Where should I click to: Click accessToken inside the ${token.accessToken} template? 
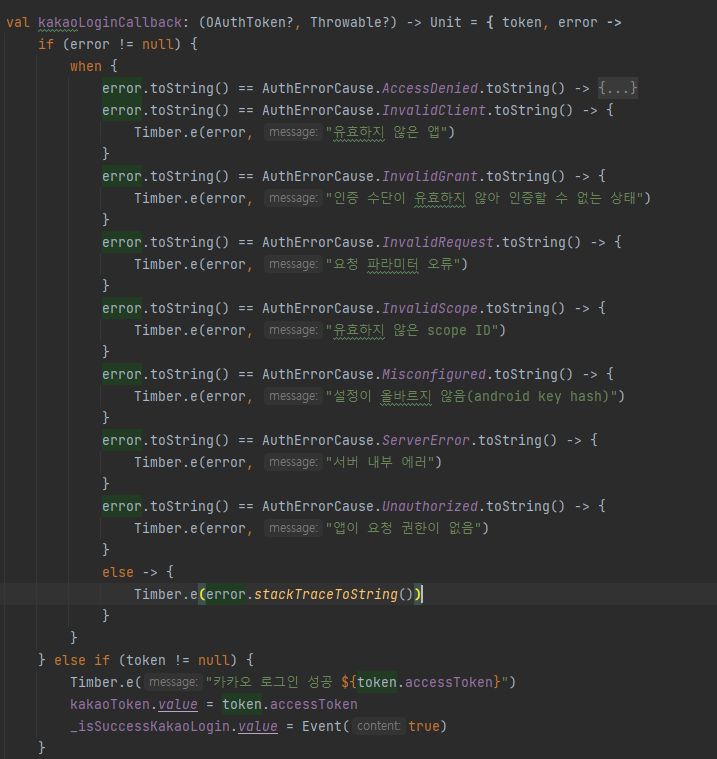pyautogui.click(x=449, y=682)
